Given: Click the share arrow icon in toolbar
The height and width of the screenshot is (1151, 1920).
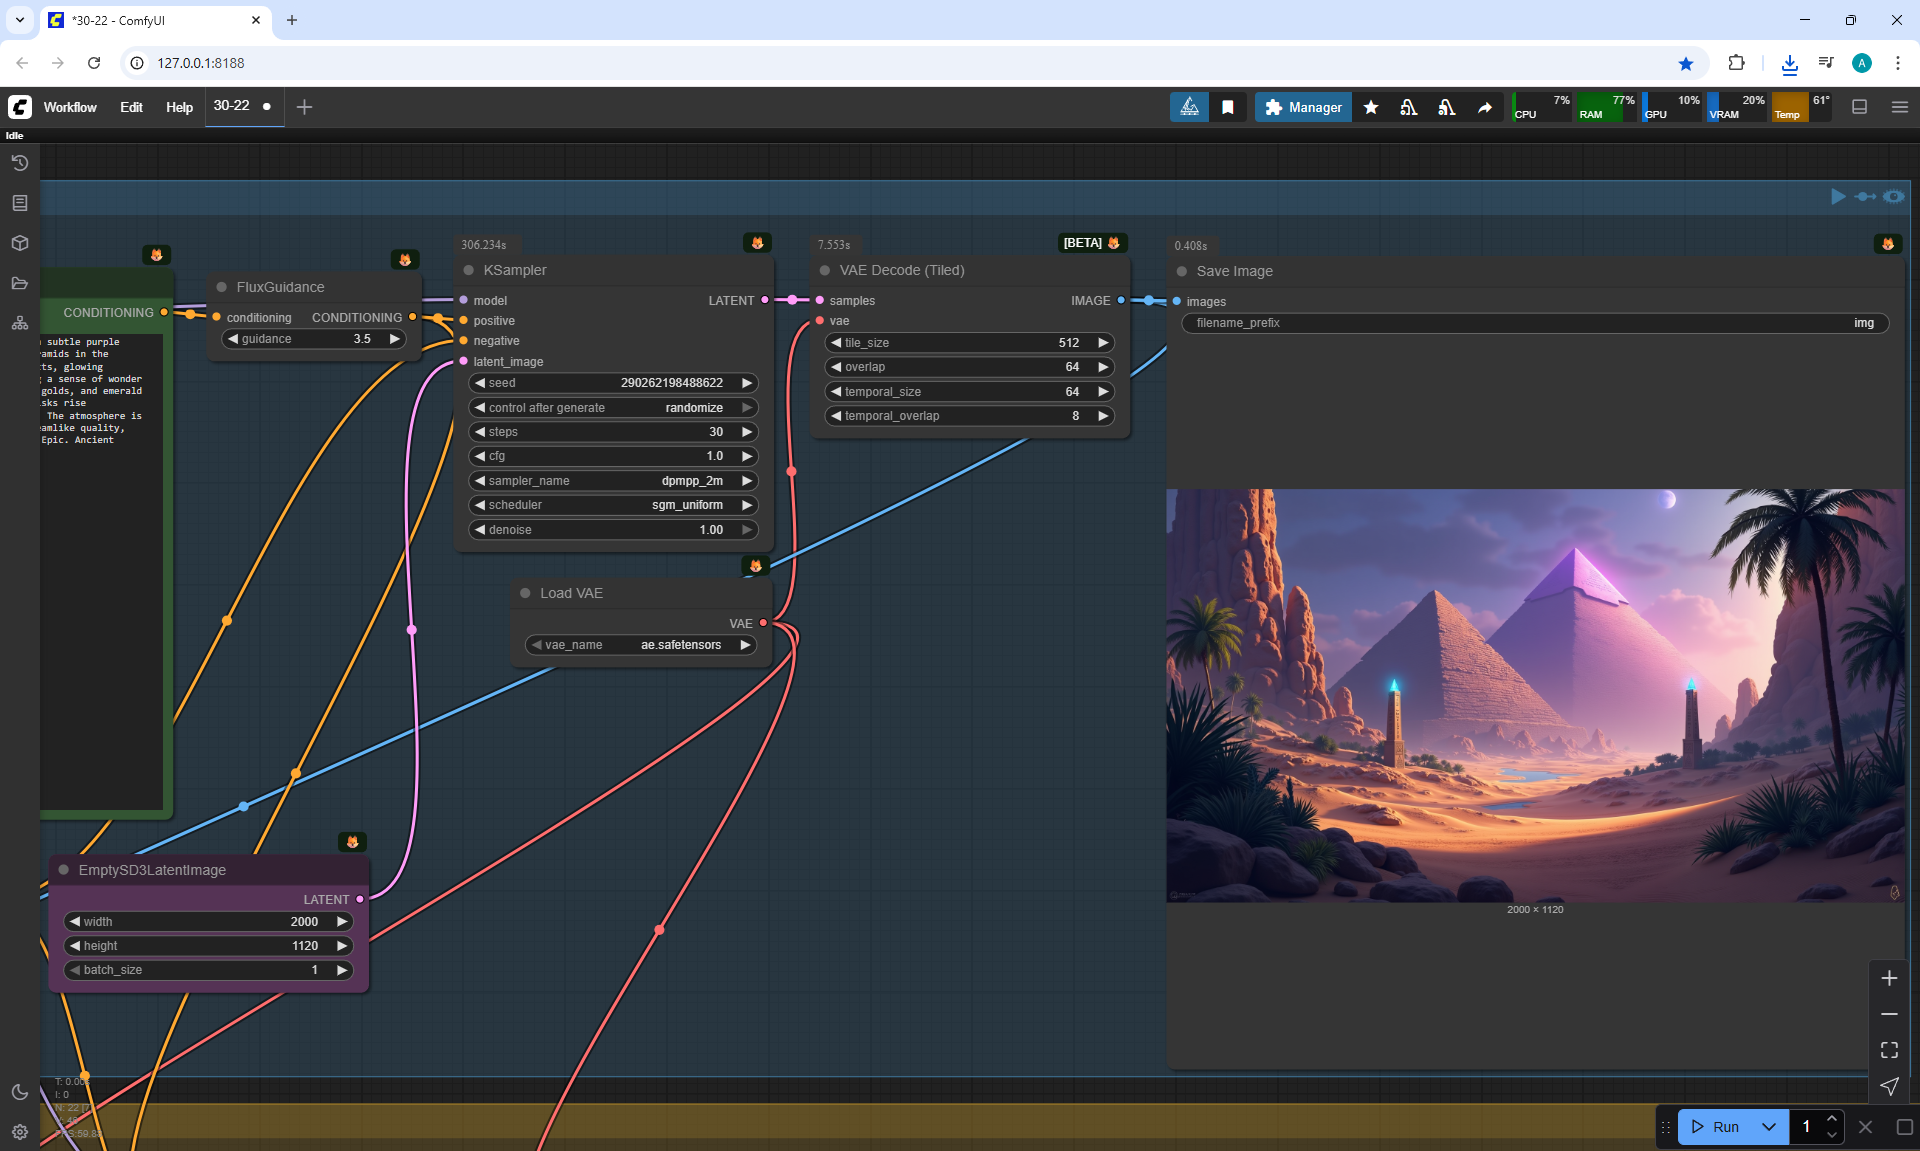Looking at the screenshot, I should (x=1485, y=107).
